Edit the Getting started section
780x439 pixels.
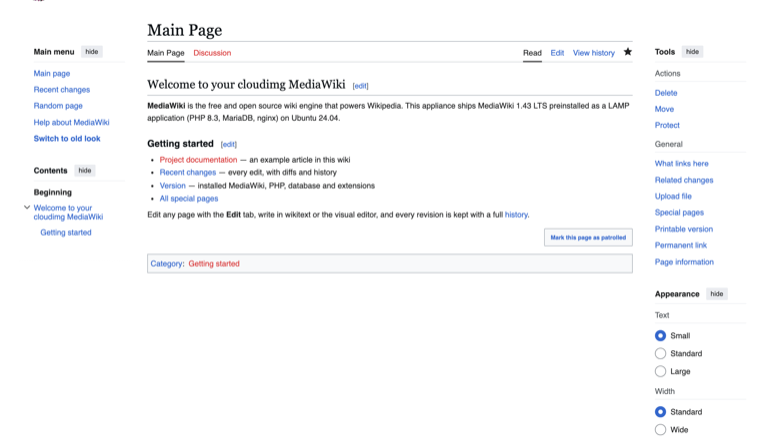(x=229, y=144)
